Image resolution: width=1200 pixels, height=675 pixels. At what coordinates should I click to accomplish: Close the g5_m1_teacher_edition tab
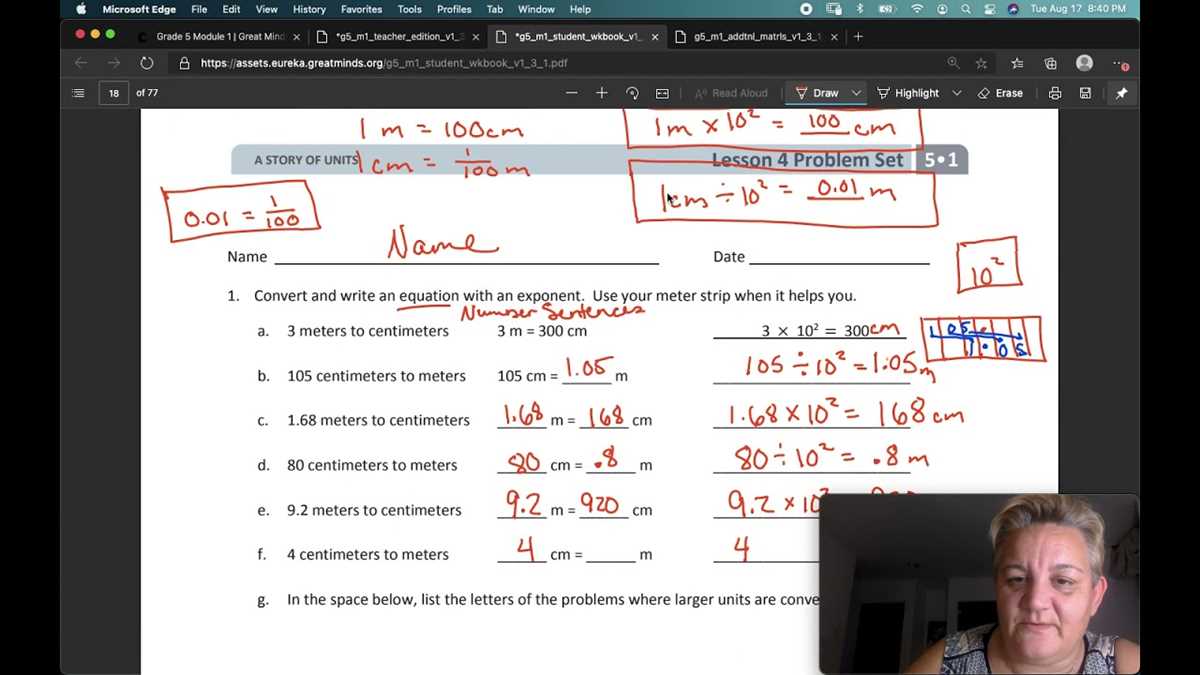(474, 37)
